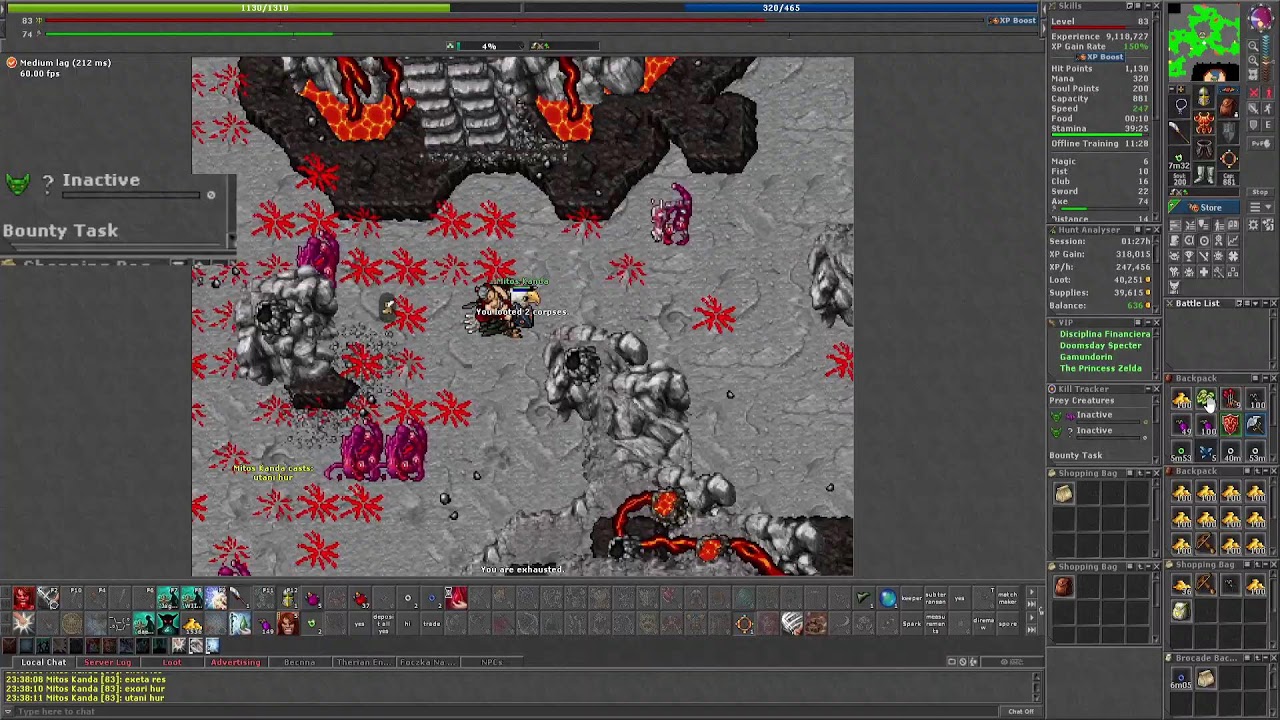Select VIP entry 'Doomsday Specter'
Image resolution: width=1280 pixels, height=720 pixels.
[x=1100, y=346]
